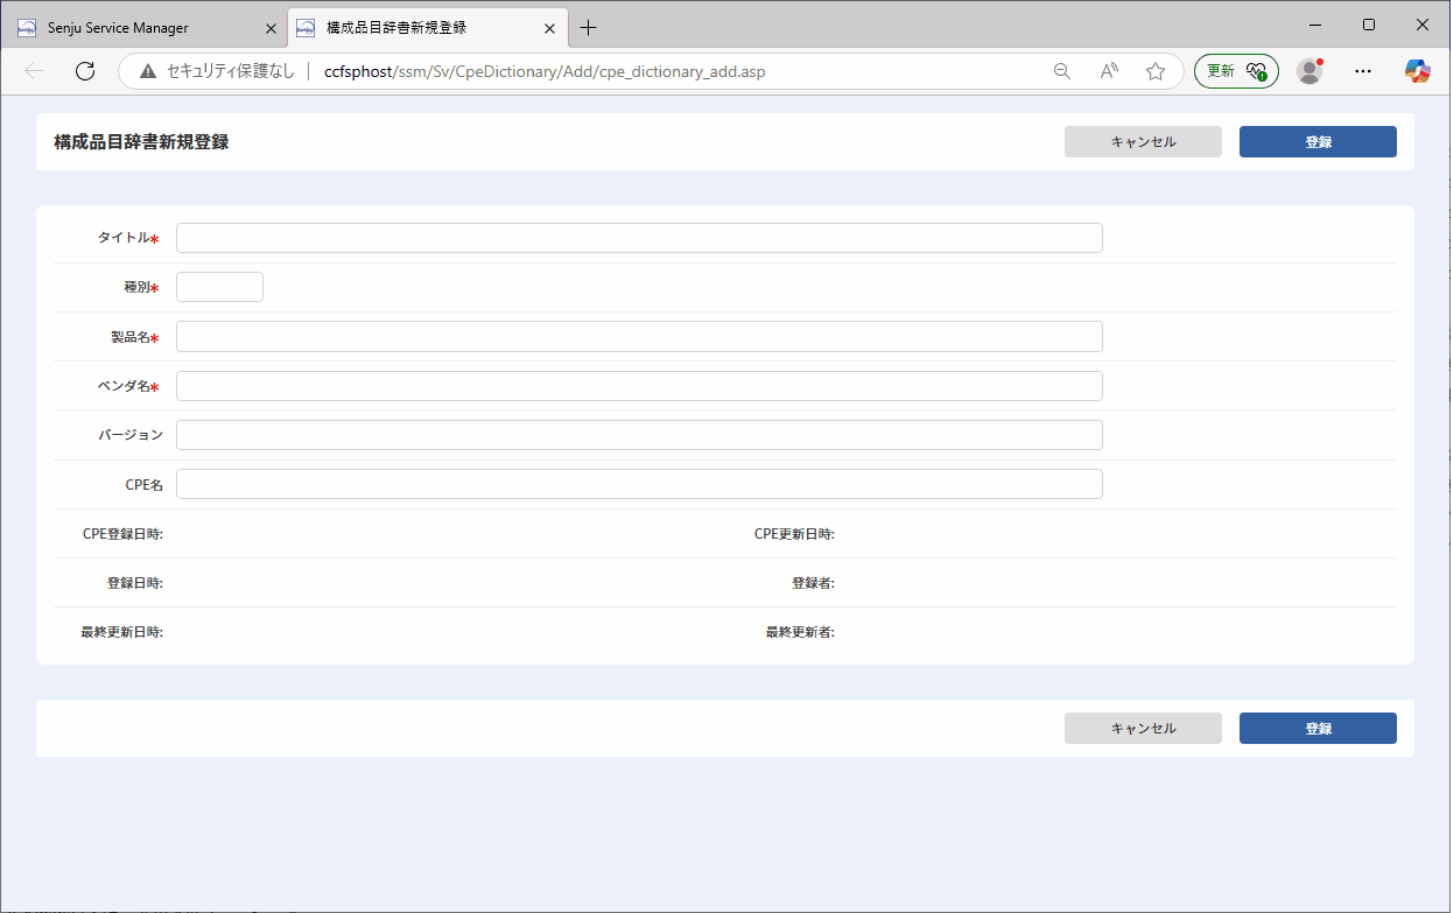Click the CPE更新日時 label
This screenshot has width=1451, height=913.
794,534
